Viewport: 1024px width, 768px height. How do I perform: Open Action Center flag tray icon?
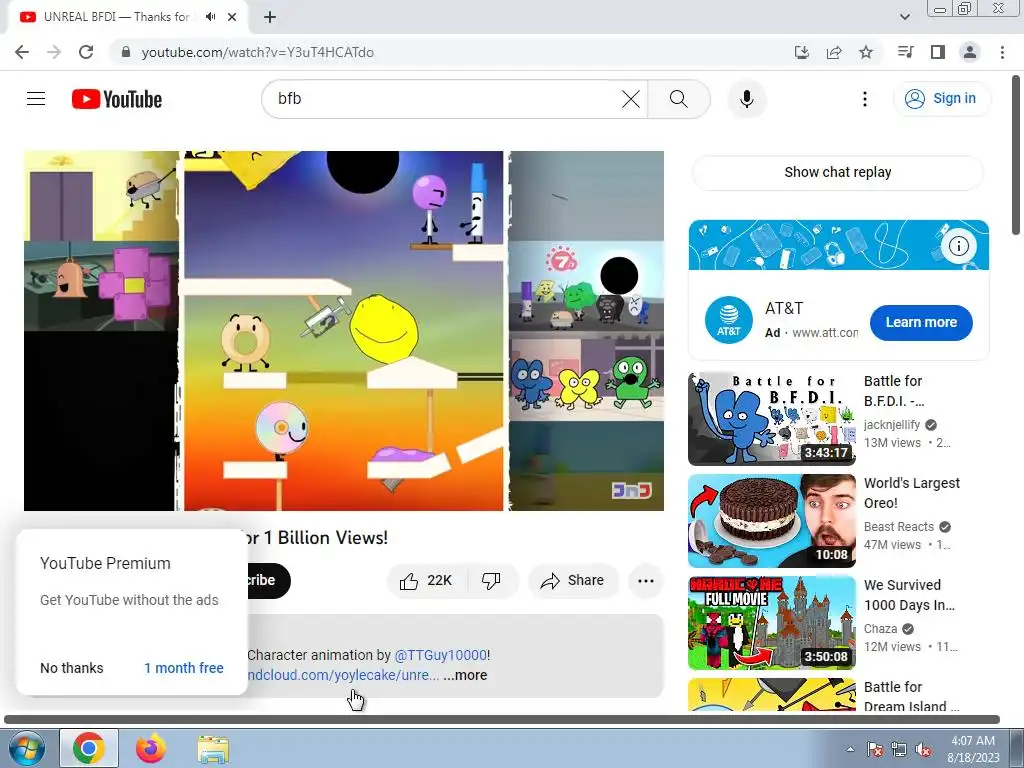[x=874, y=749]
